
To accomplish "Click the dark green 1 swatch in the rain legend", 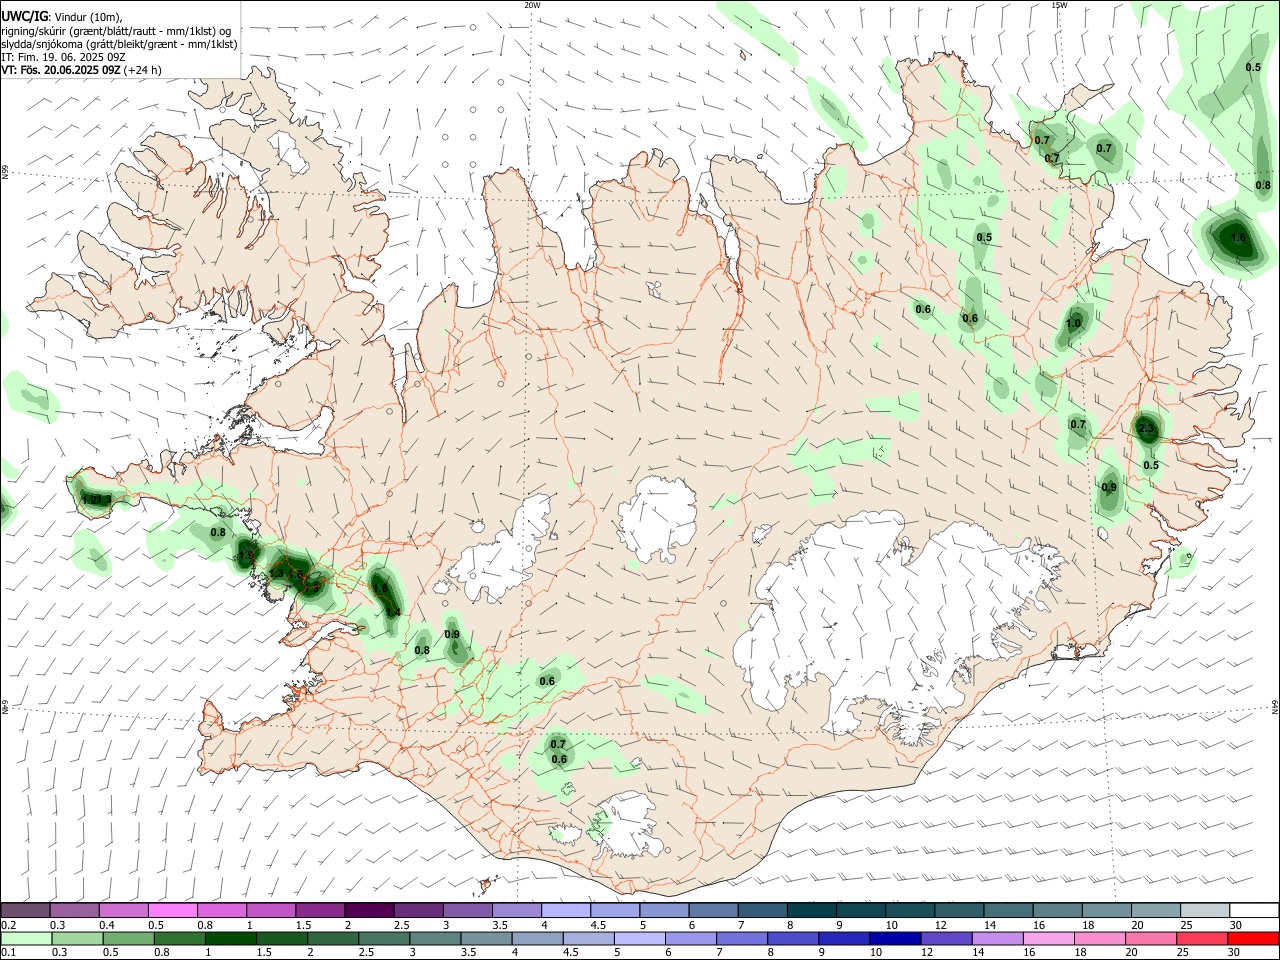I will 230,938.
